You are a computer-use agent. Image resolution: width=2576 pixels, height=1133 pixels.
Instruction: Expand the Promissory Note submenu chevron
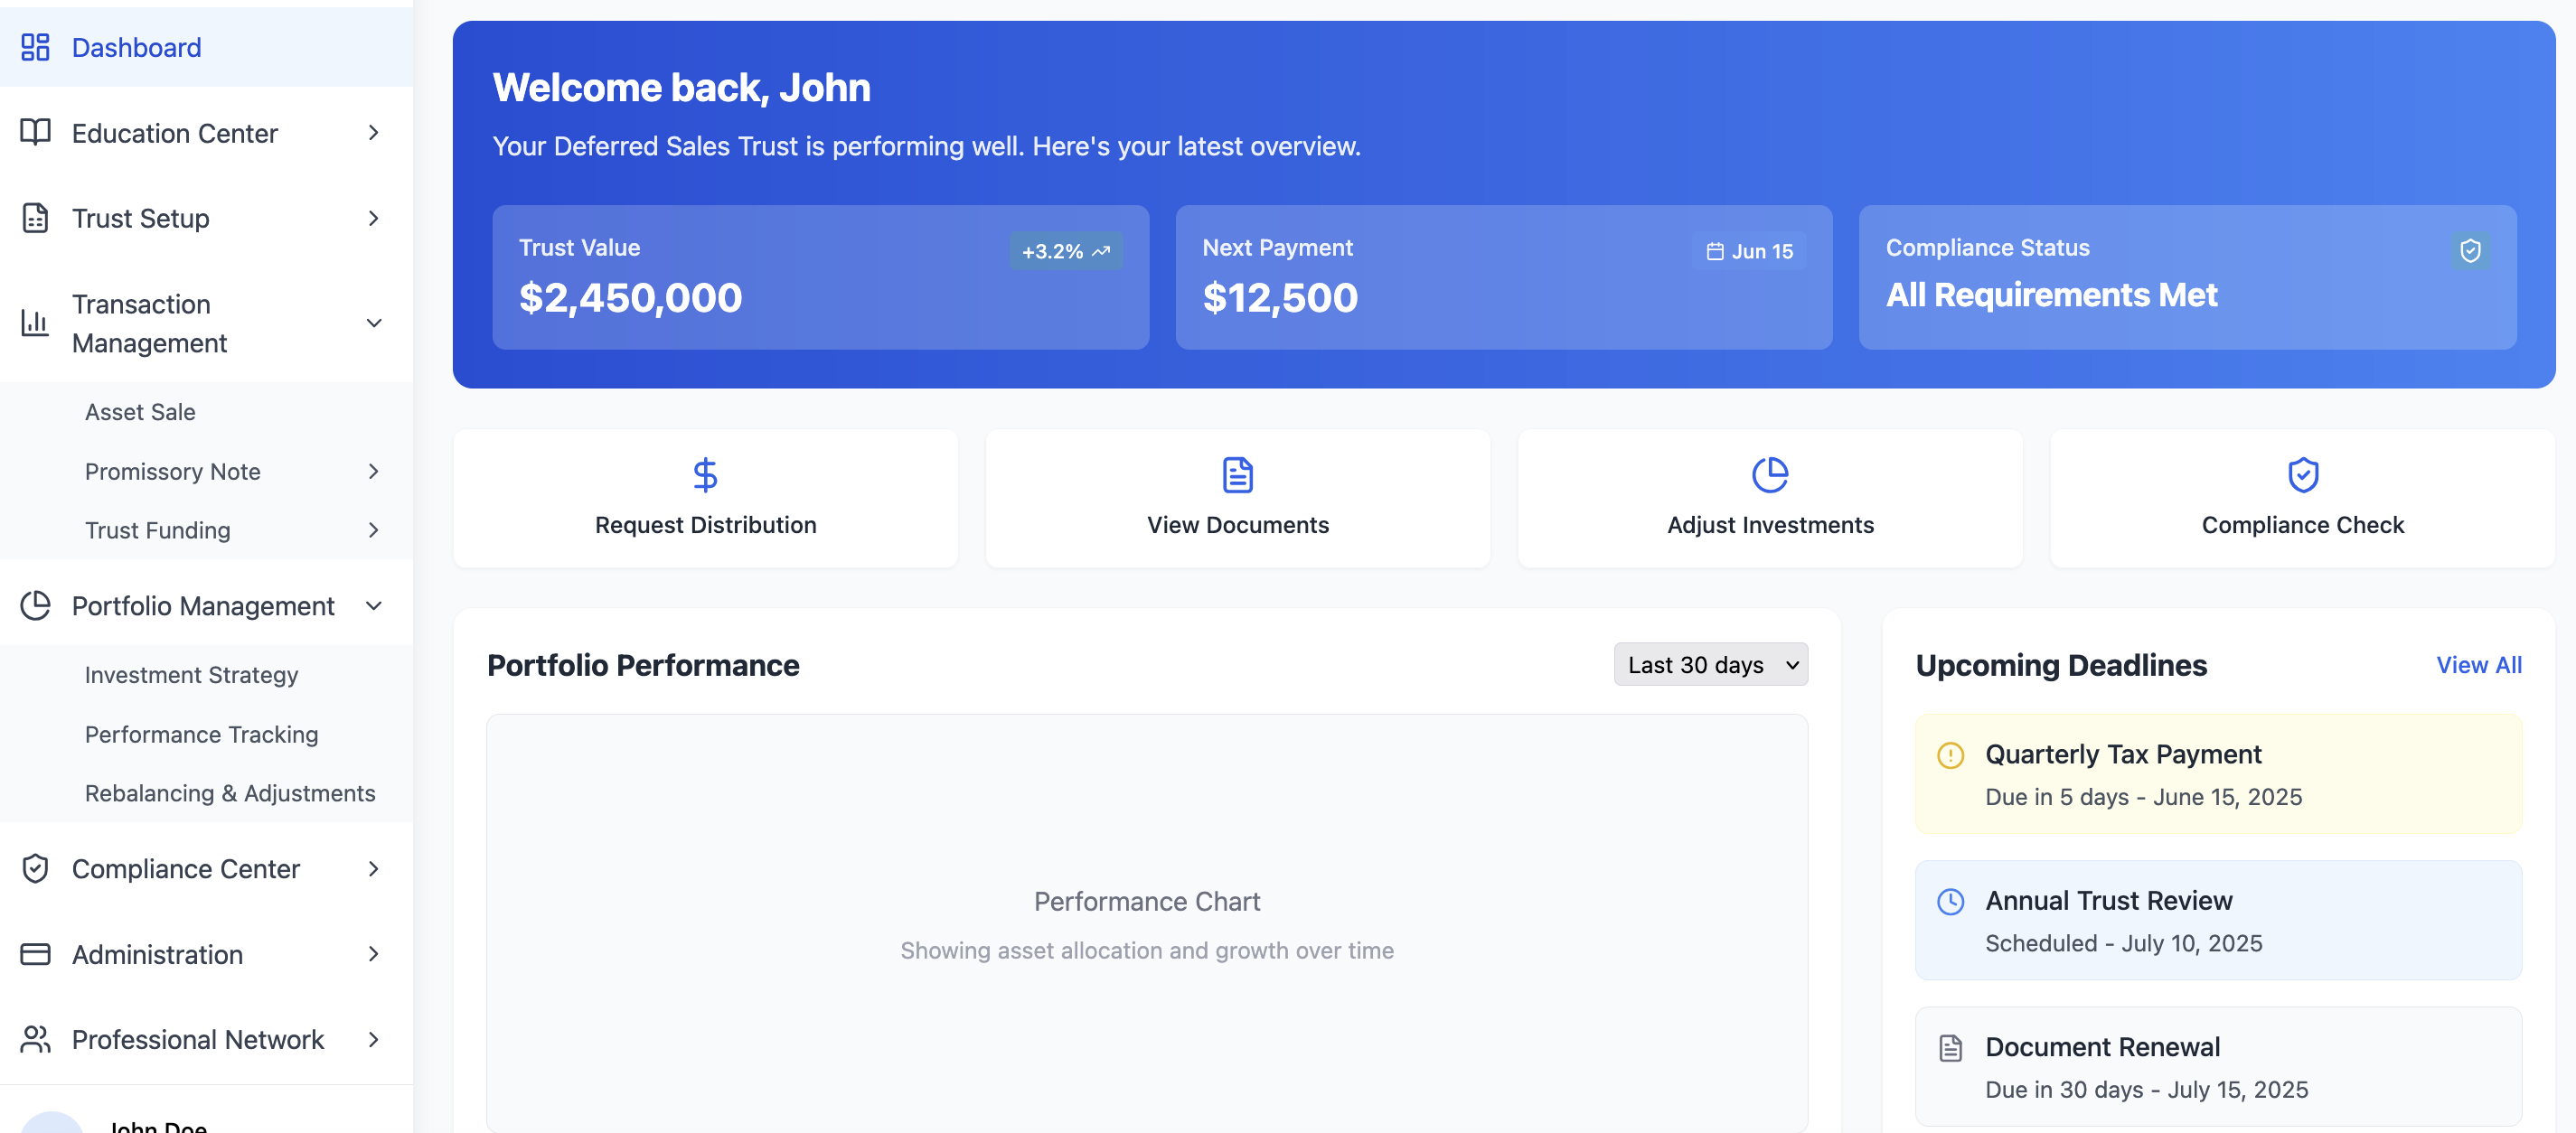pyautogui.click(x=373, y=471)
